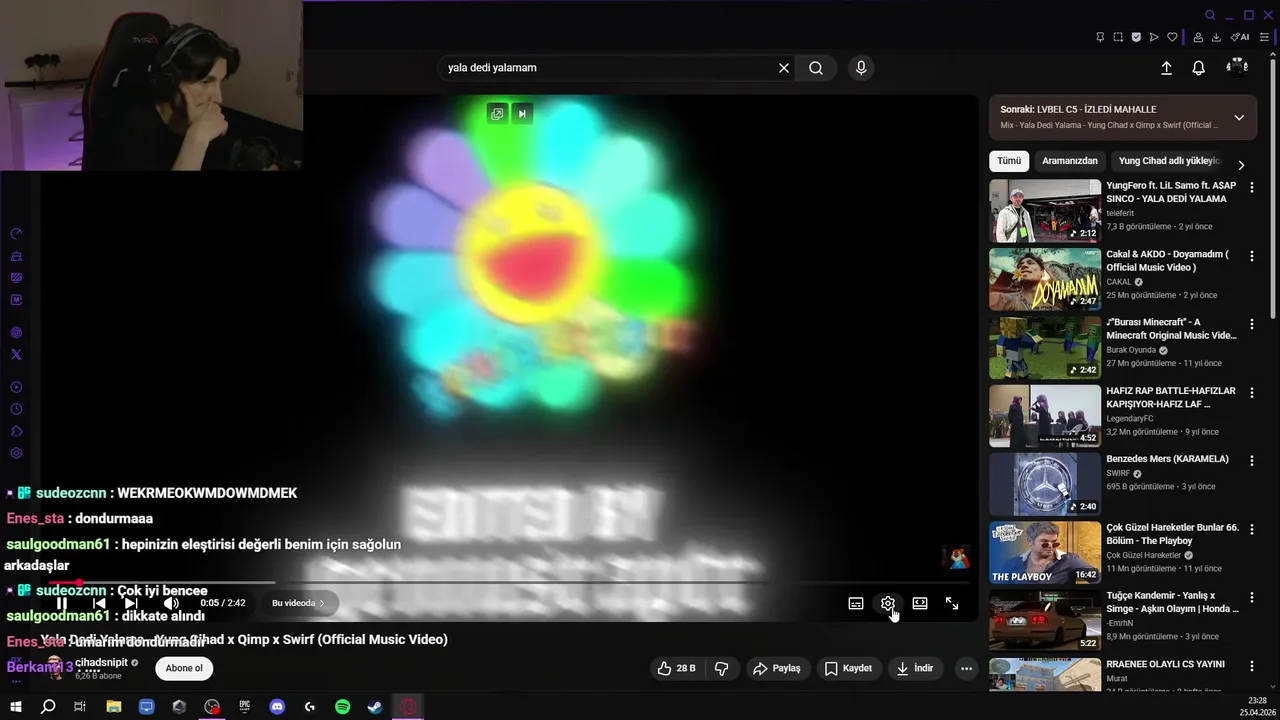Open the 'Doyamadım' video thumbnail
Viewport: 1280px width, 720px height.
tap(1045, 279)
